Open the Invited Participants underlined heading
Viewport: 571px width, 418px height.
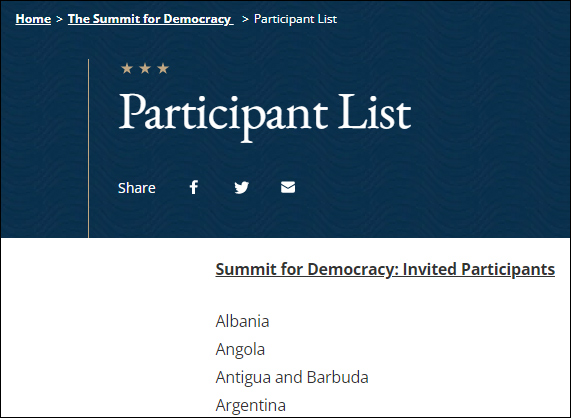tap(385, 269)
